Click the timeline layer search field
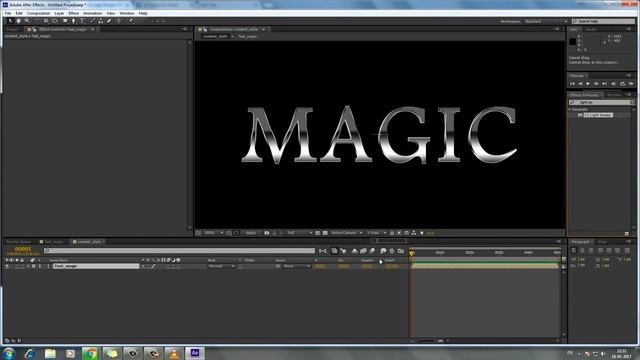640x360 pixels. click(x=179, y=251)
